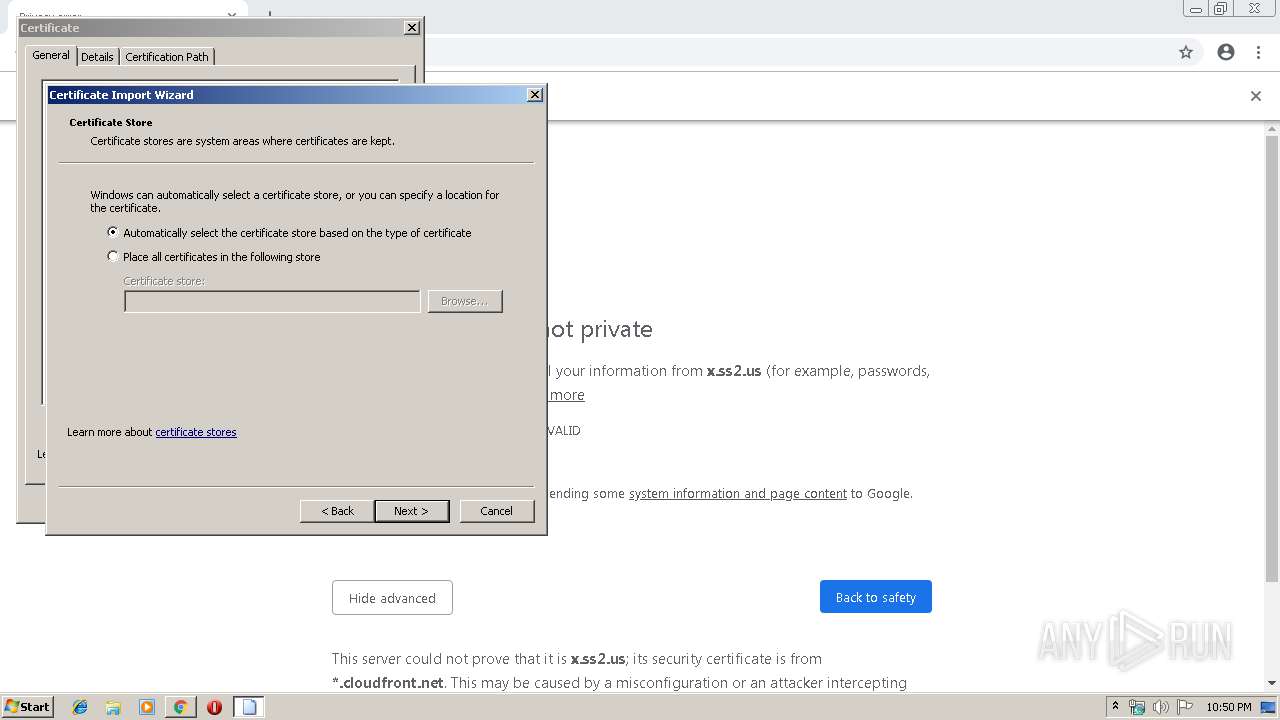The width and height of the screenshot is (1280, 720).
Task: Click the bold 'x.ss2.us' text in the warning
Action: [734, 371]
